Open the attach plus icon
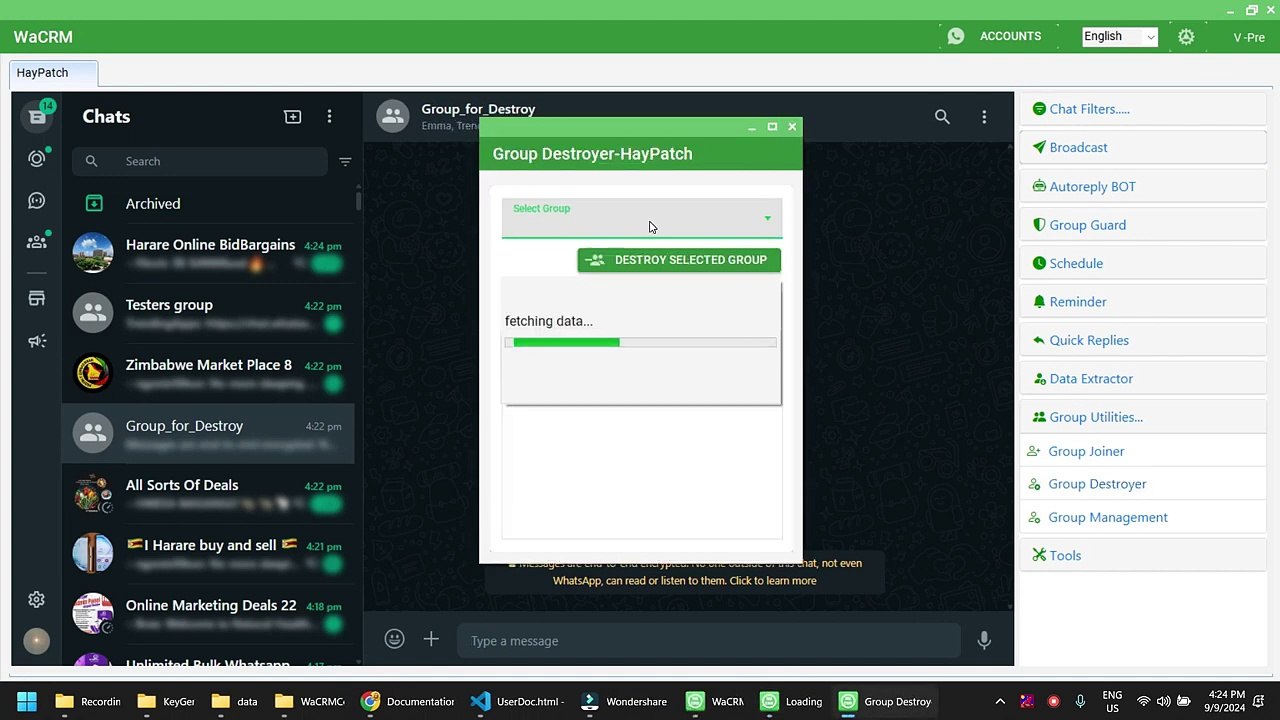The height and width of the screenshot is (720, 1280). click(x=431, y=639)
